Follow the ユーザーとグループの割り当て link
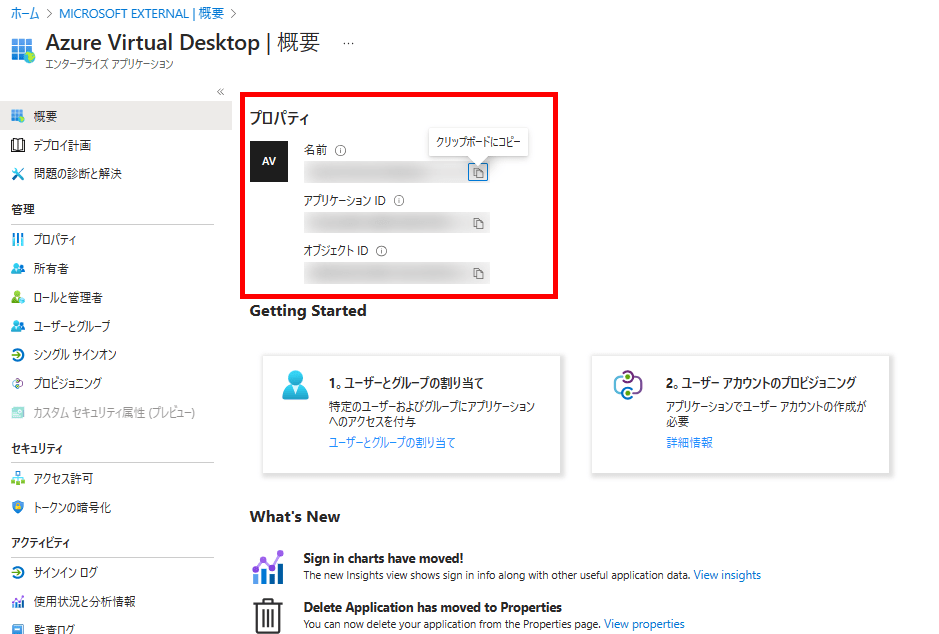939x634 pixels. coord(392,442)
